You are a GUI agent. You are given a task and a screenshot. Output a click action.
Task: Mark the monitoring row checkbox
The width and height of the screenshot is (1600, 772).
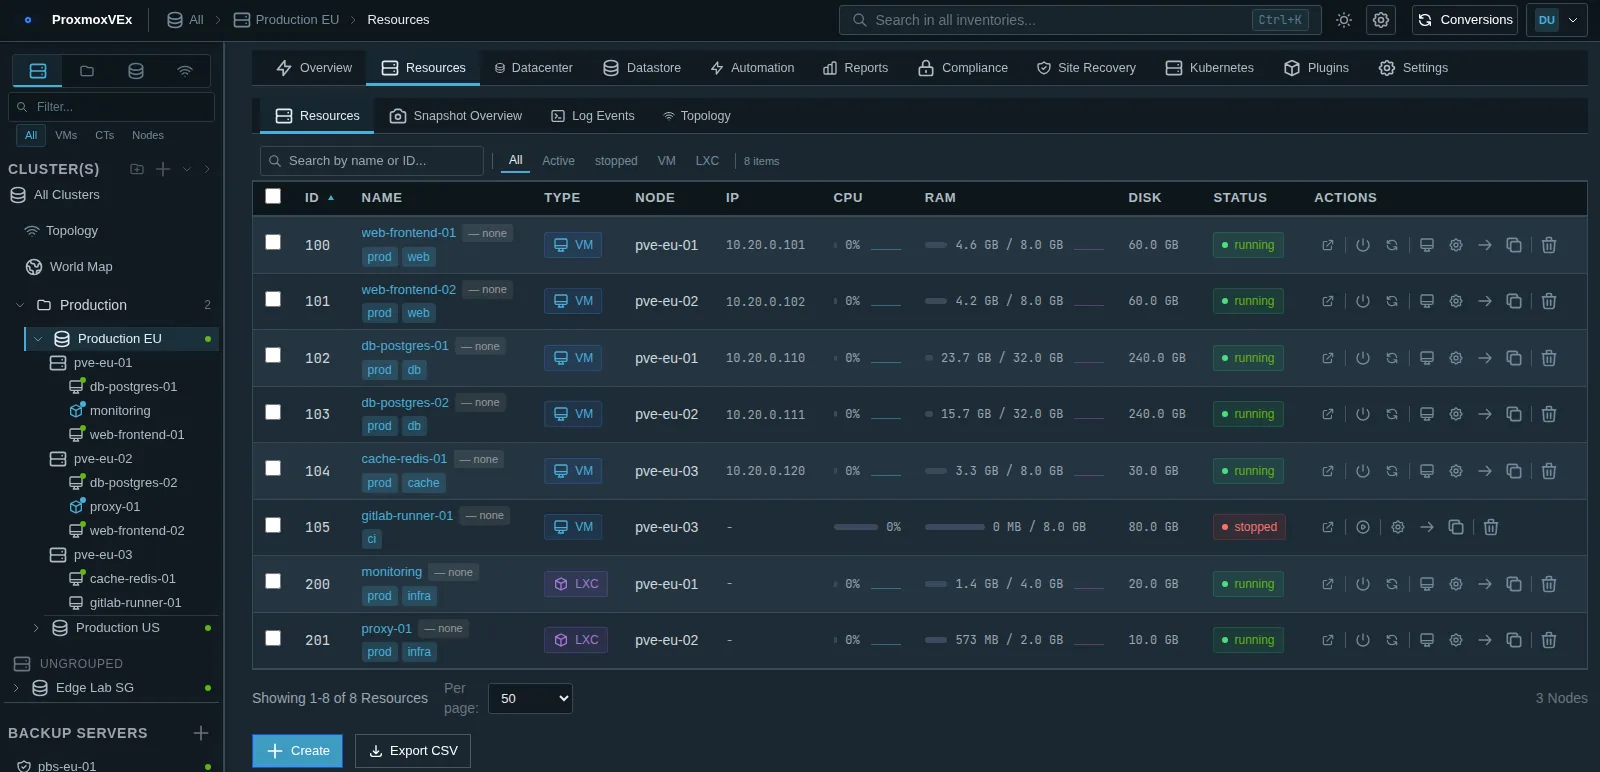pyautogui.click(x=273, y=581)
